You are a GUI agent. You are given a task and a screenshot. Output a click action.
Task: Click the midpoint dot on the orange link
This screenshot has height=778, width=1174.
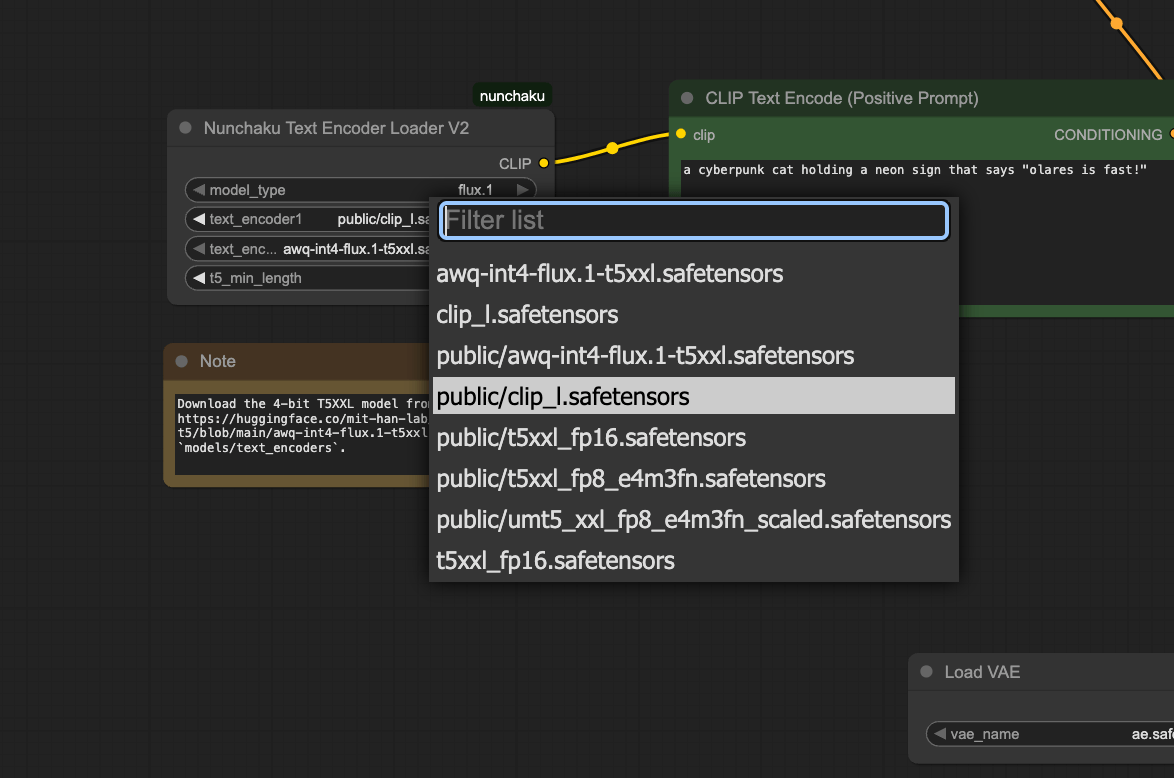tap(1117, 23)
